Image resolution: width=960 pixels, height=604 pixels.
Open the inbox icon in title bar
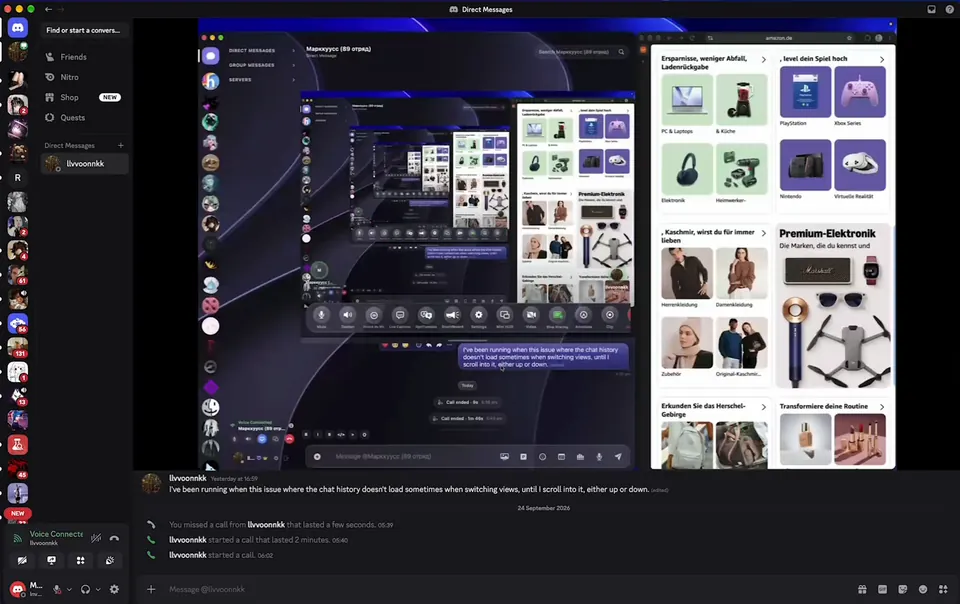point(931,9)
